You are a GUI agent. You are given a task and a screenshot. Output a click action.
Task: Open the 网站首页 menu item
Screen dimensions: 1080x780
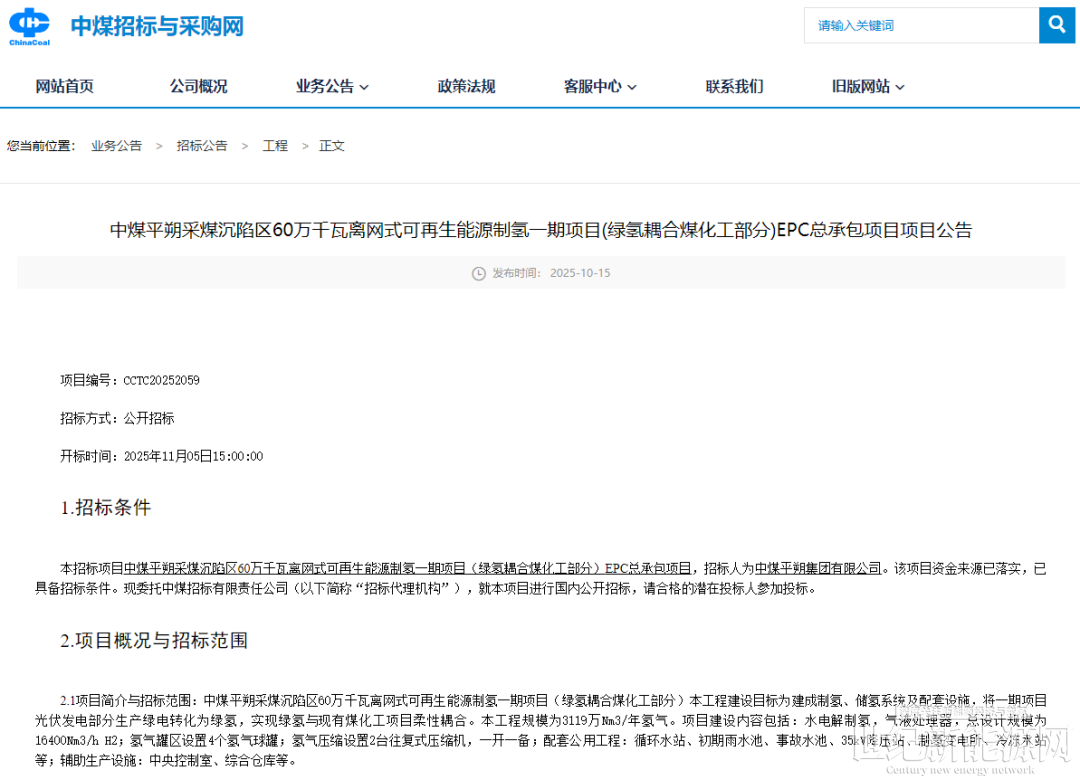65,87
